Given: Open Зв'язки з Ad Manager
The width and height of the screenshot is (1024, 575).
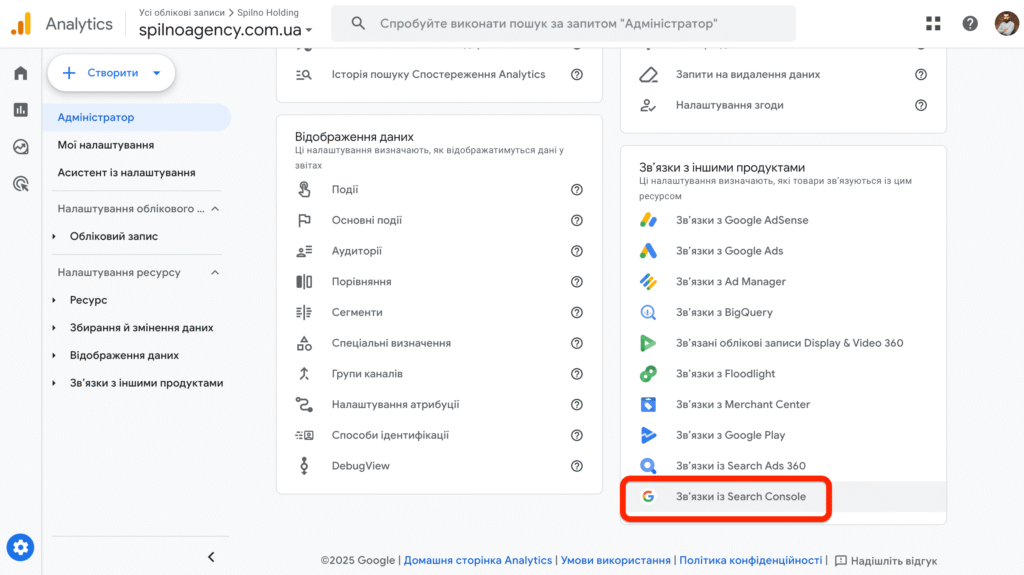Looking at the screenshot, I should click(783, 282).
